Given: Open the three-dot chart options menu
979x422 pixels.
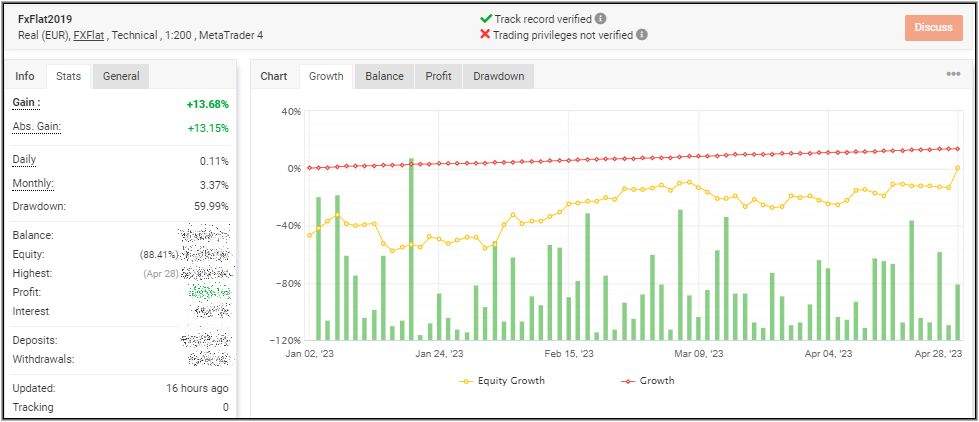Looking at the screenshot, I should [953, 74].
